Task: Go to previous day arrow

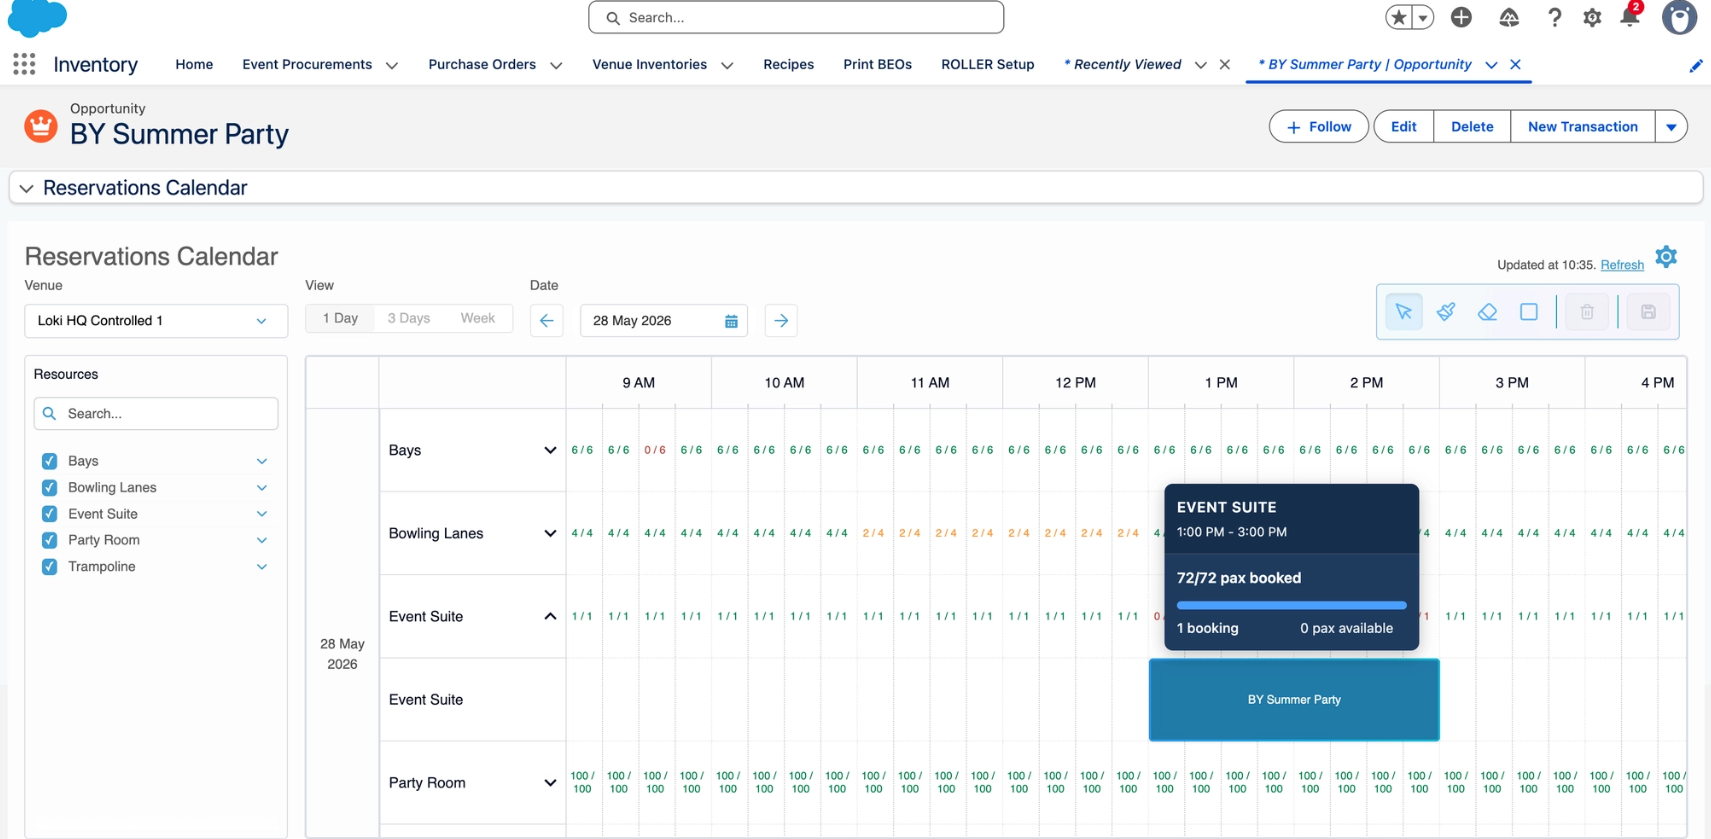Action: 547,321
